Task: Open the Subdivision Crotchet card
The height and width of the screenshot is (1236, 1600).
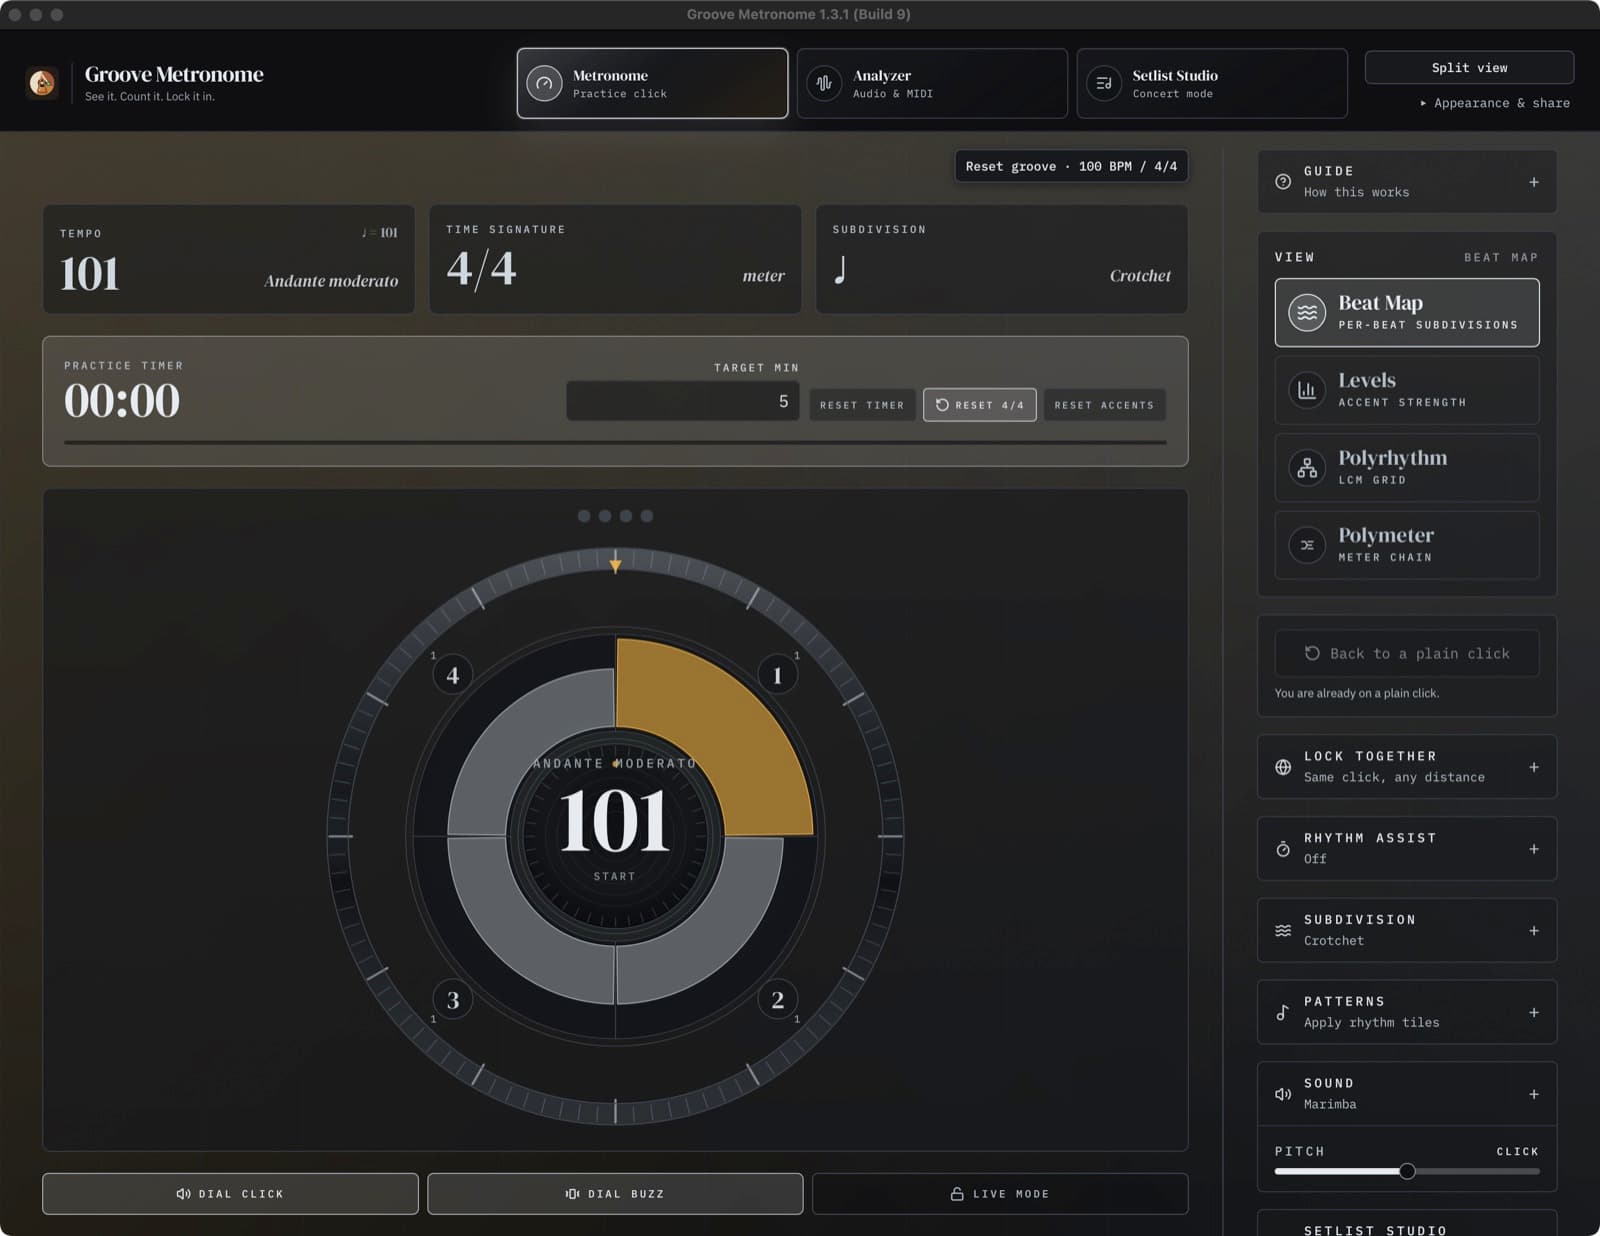Action: 1002,260
